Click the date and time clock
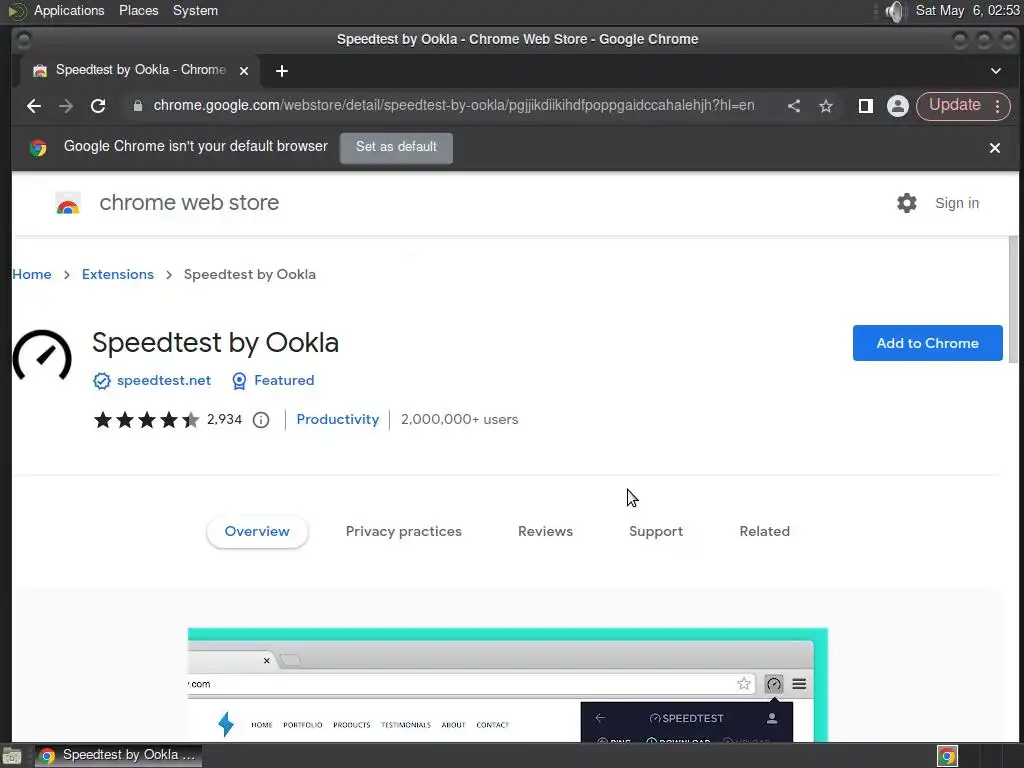Viewport: 1024px width, 768px height. pyautogui.click(x=967, y=10)
